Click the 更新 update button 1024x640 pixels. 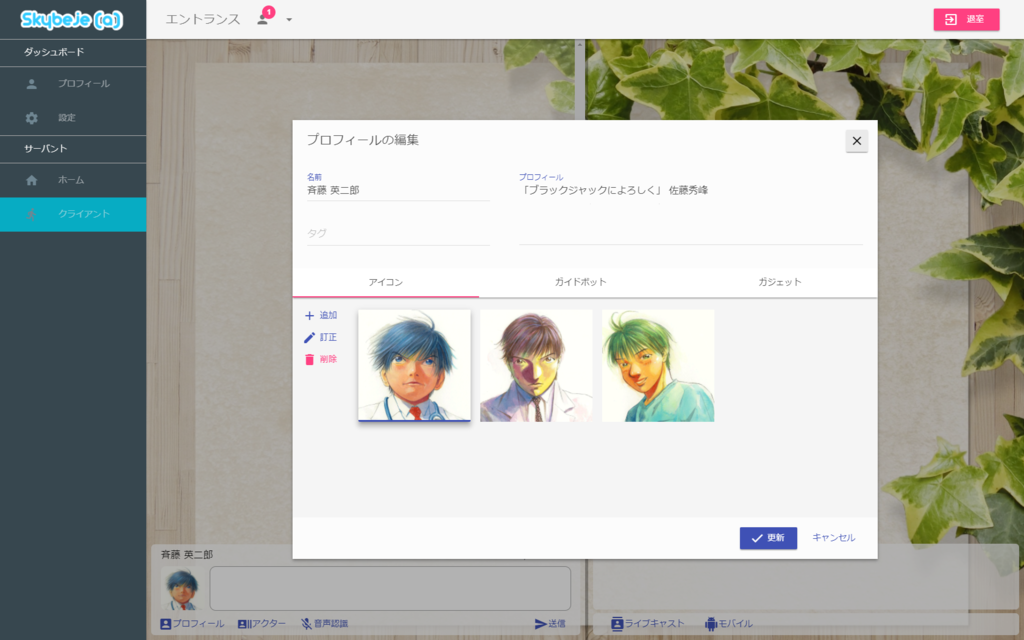(x=768, y=538)
